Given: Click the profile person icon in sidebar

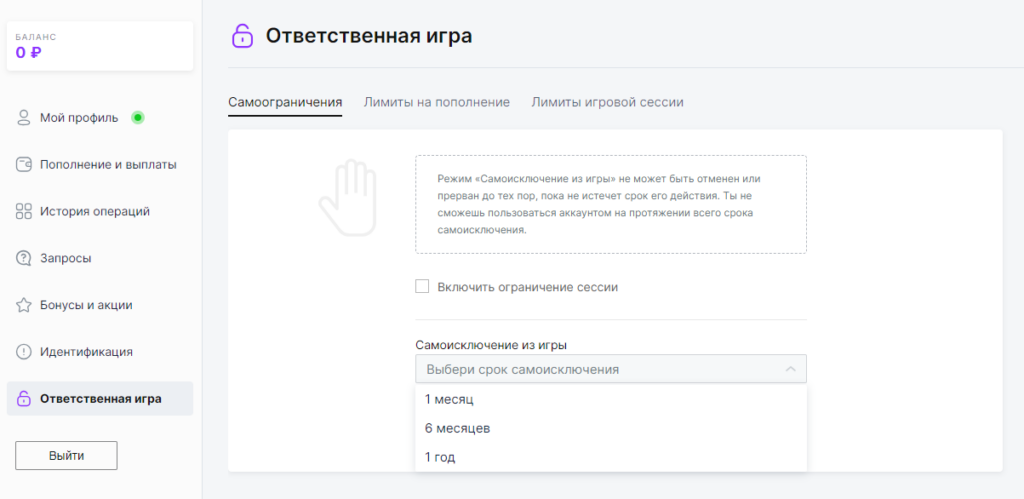Looking at the screenshot, I should [x=24, y=118].
